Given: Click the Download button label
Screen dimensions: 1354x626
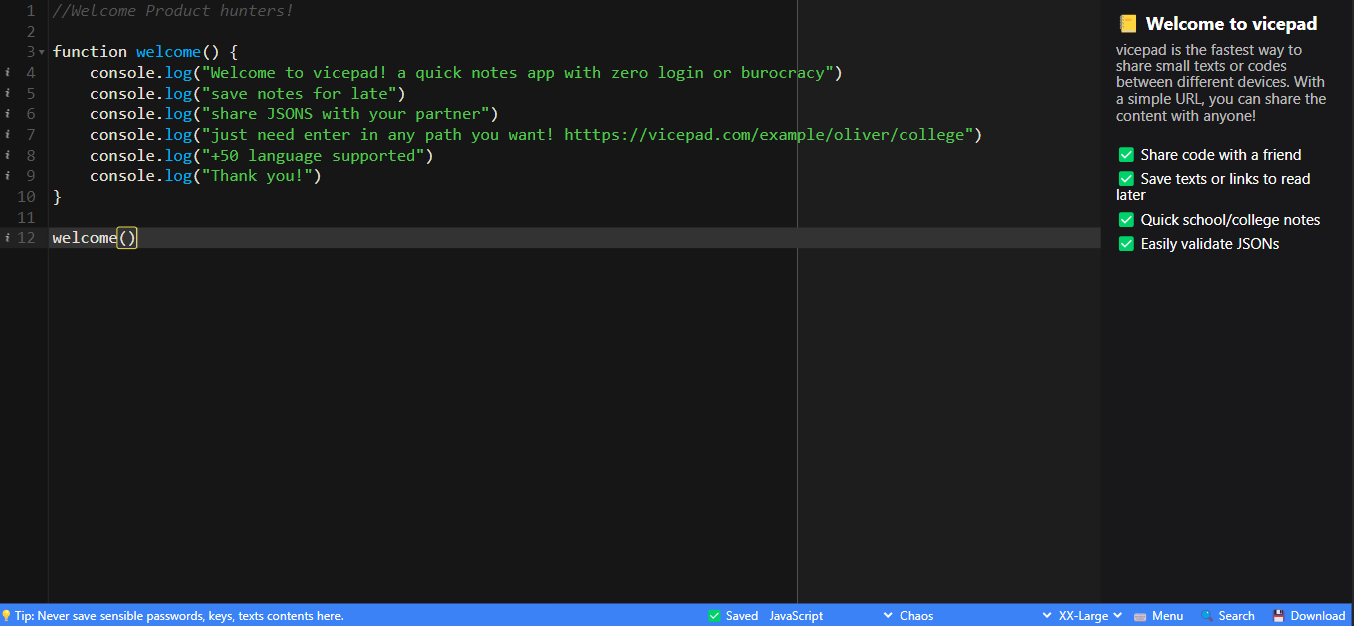Looking at the screenshot, I should pyautogui.click(x=1317, y=616).
